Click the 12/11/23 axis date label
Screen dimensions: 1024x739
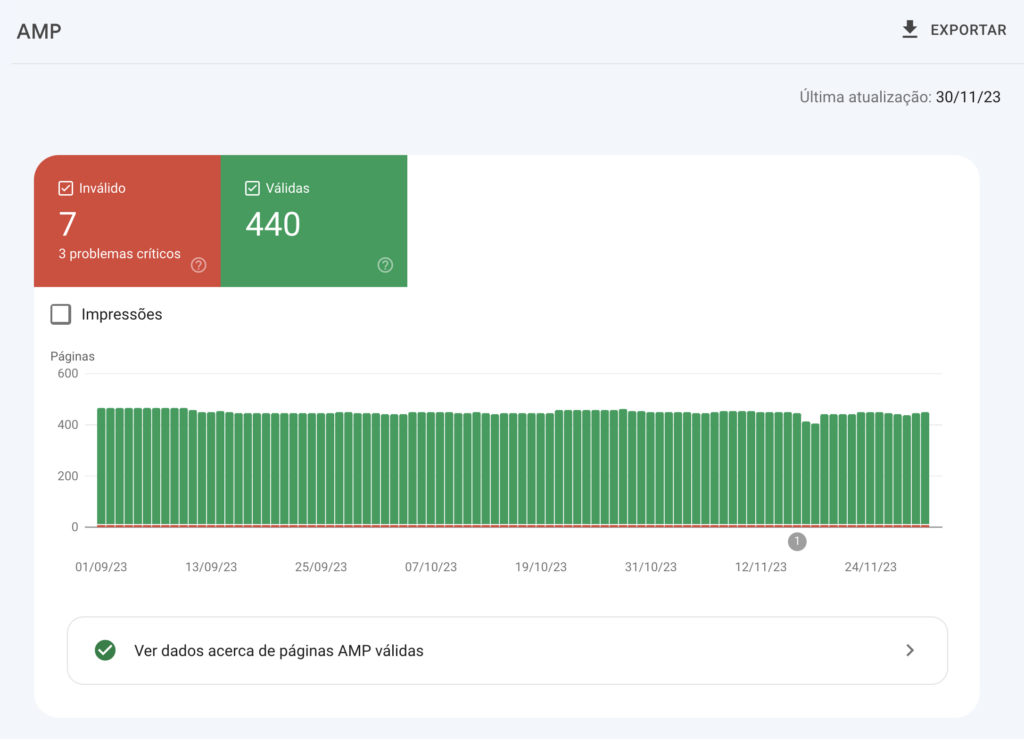click(761, 567)
